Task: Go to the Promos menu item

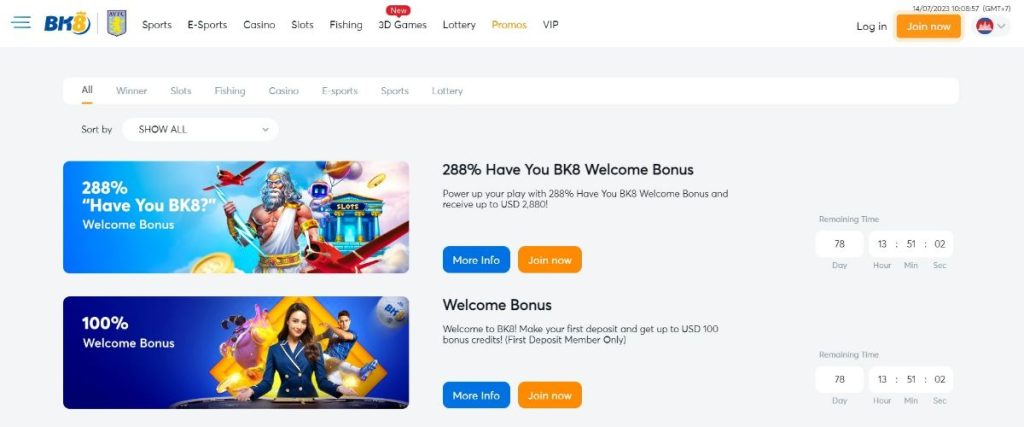Action: 509,25
